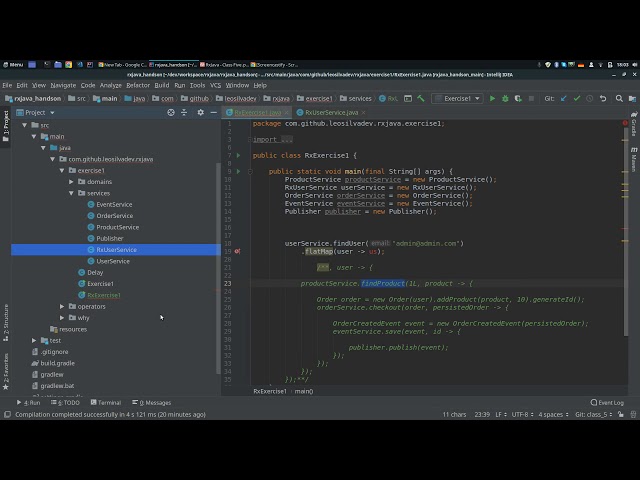Open the VCS menu
This screenshot has width=640, height=480.
pyautogui.click(x=215, y=85)
